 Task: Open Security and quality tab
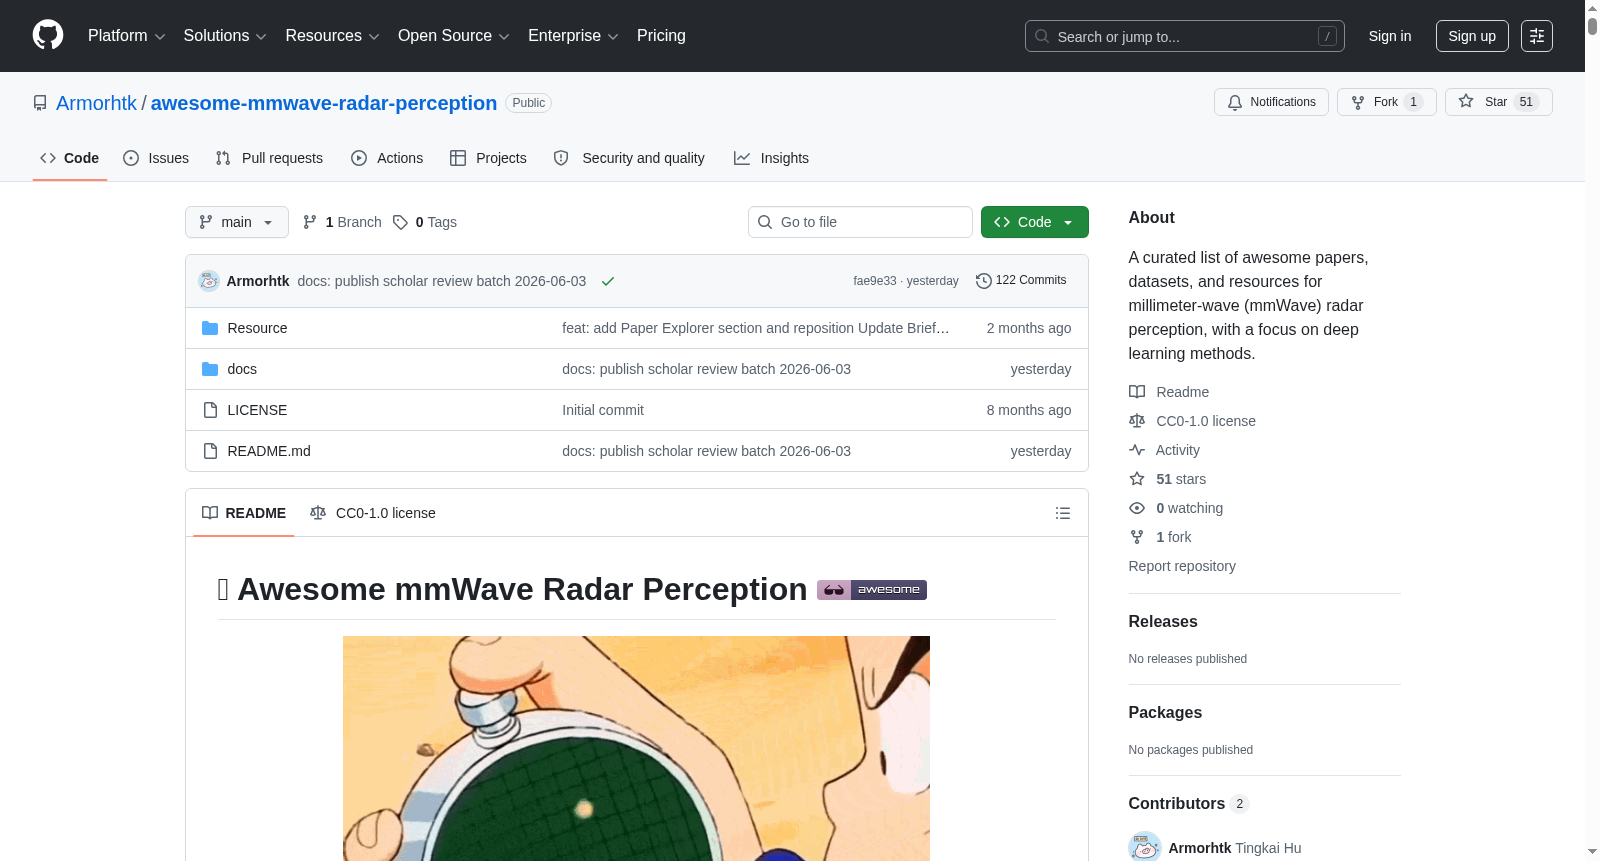[629, 158]
